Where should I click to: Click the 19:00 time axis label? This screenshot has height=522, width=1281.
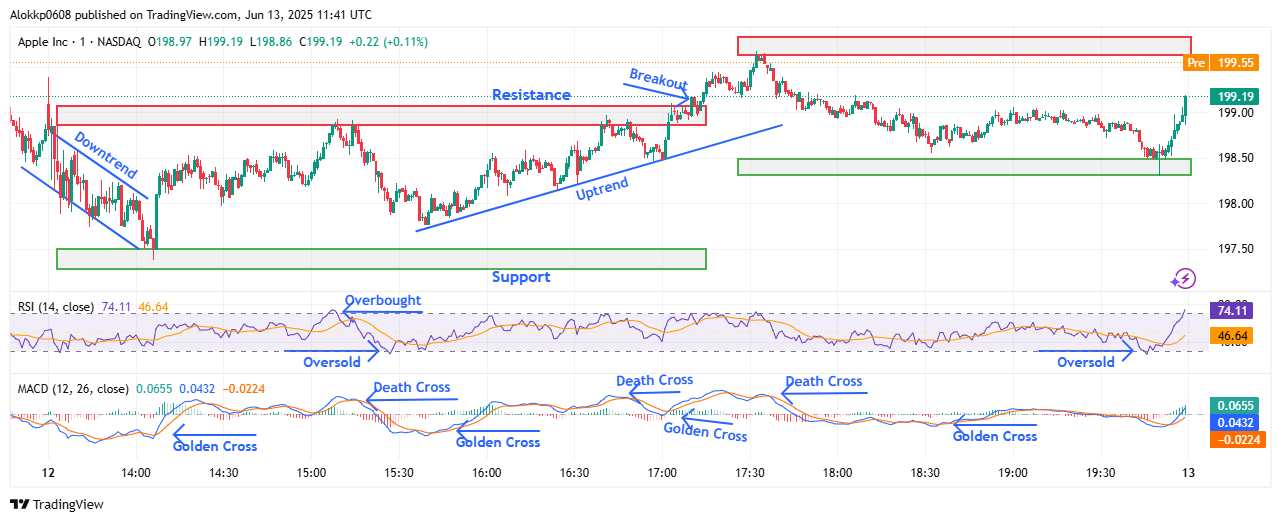[x=1013, y=472]
